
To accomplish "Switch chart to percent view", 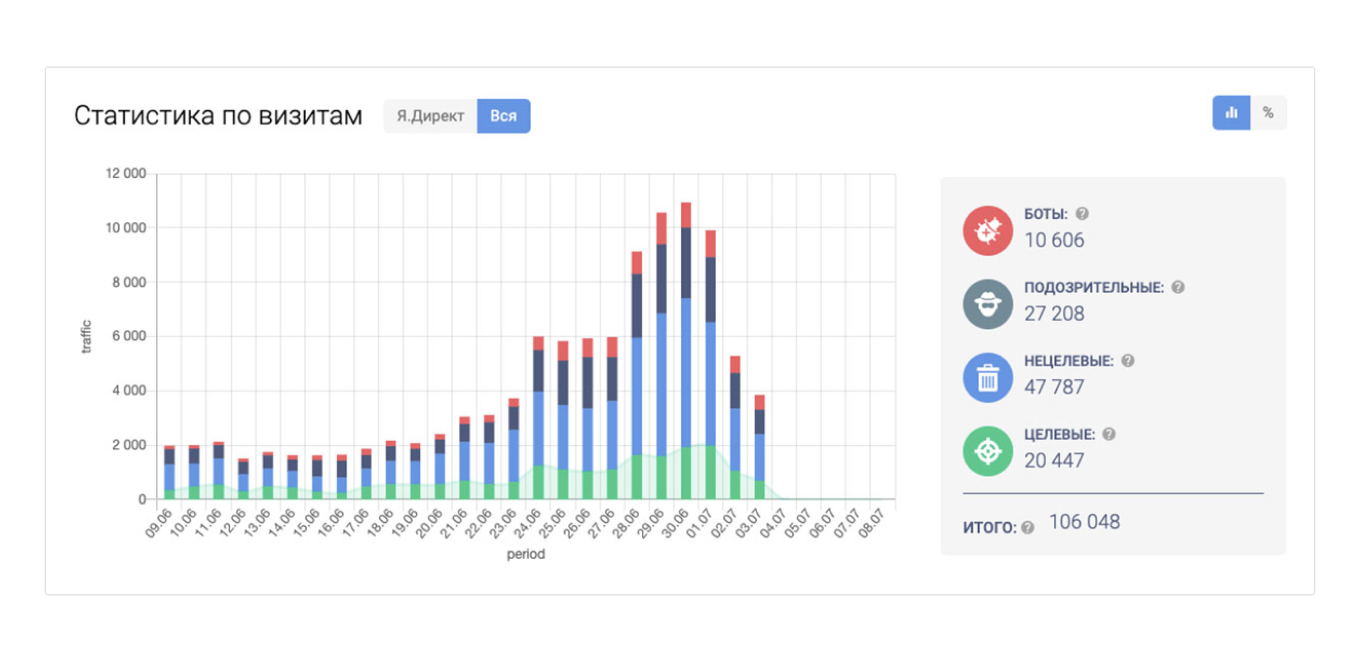I will [x=1268, y=113].
